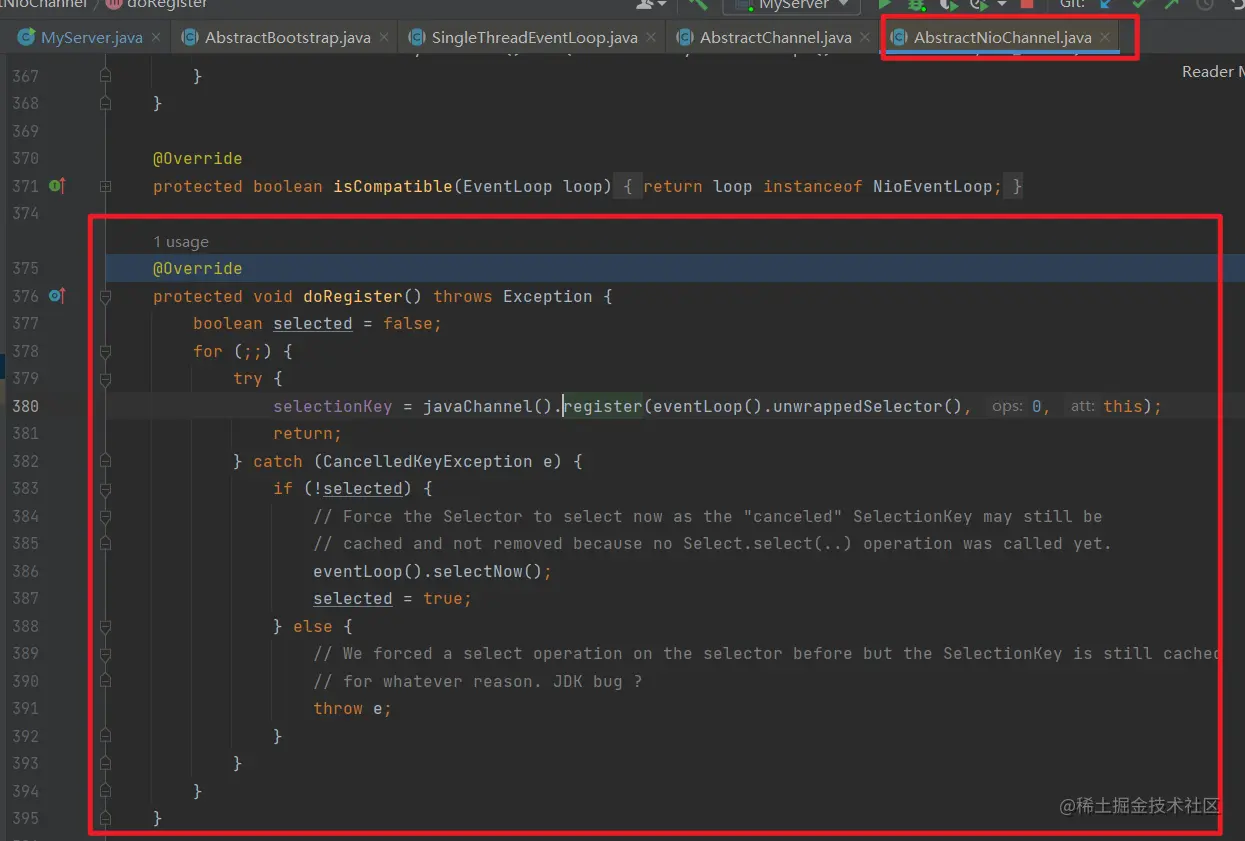This screenshot has height=841, width=1245.
Task: Click the fold end marker at line 393
Action: pos(105,763)
